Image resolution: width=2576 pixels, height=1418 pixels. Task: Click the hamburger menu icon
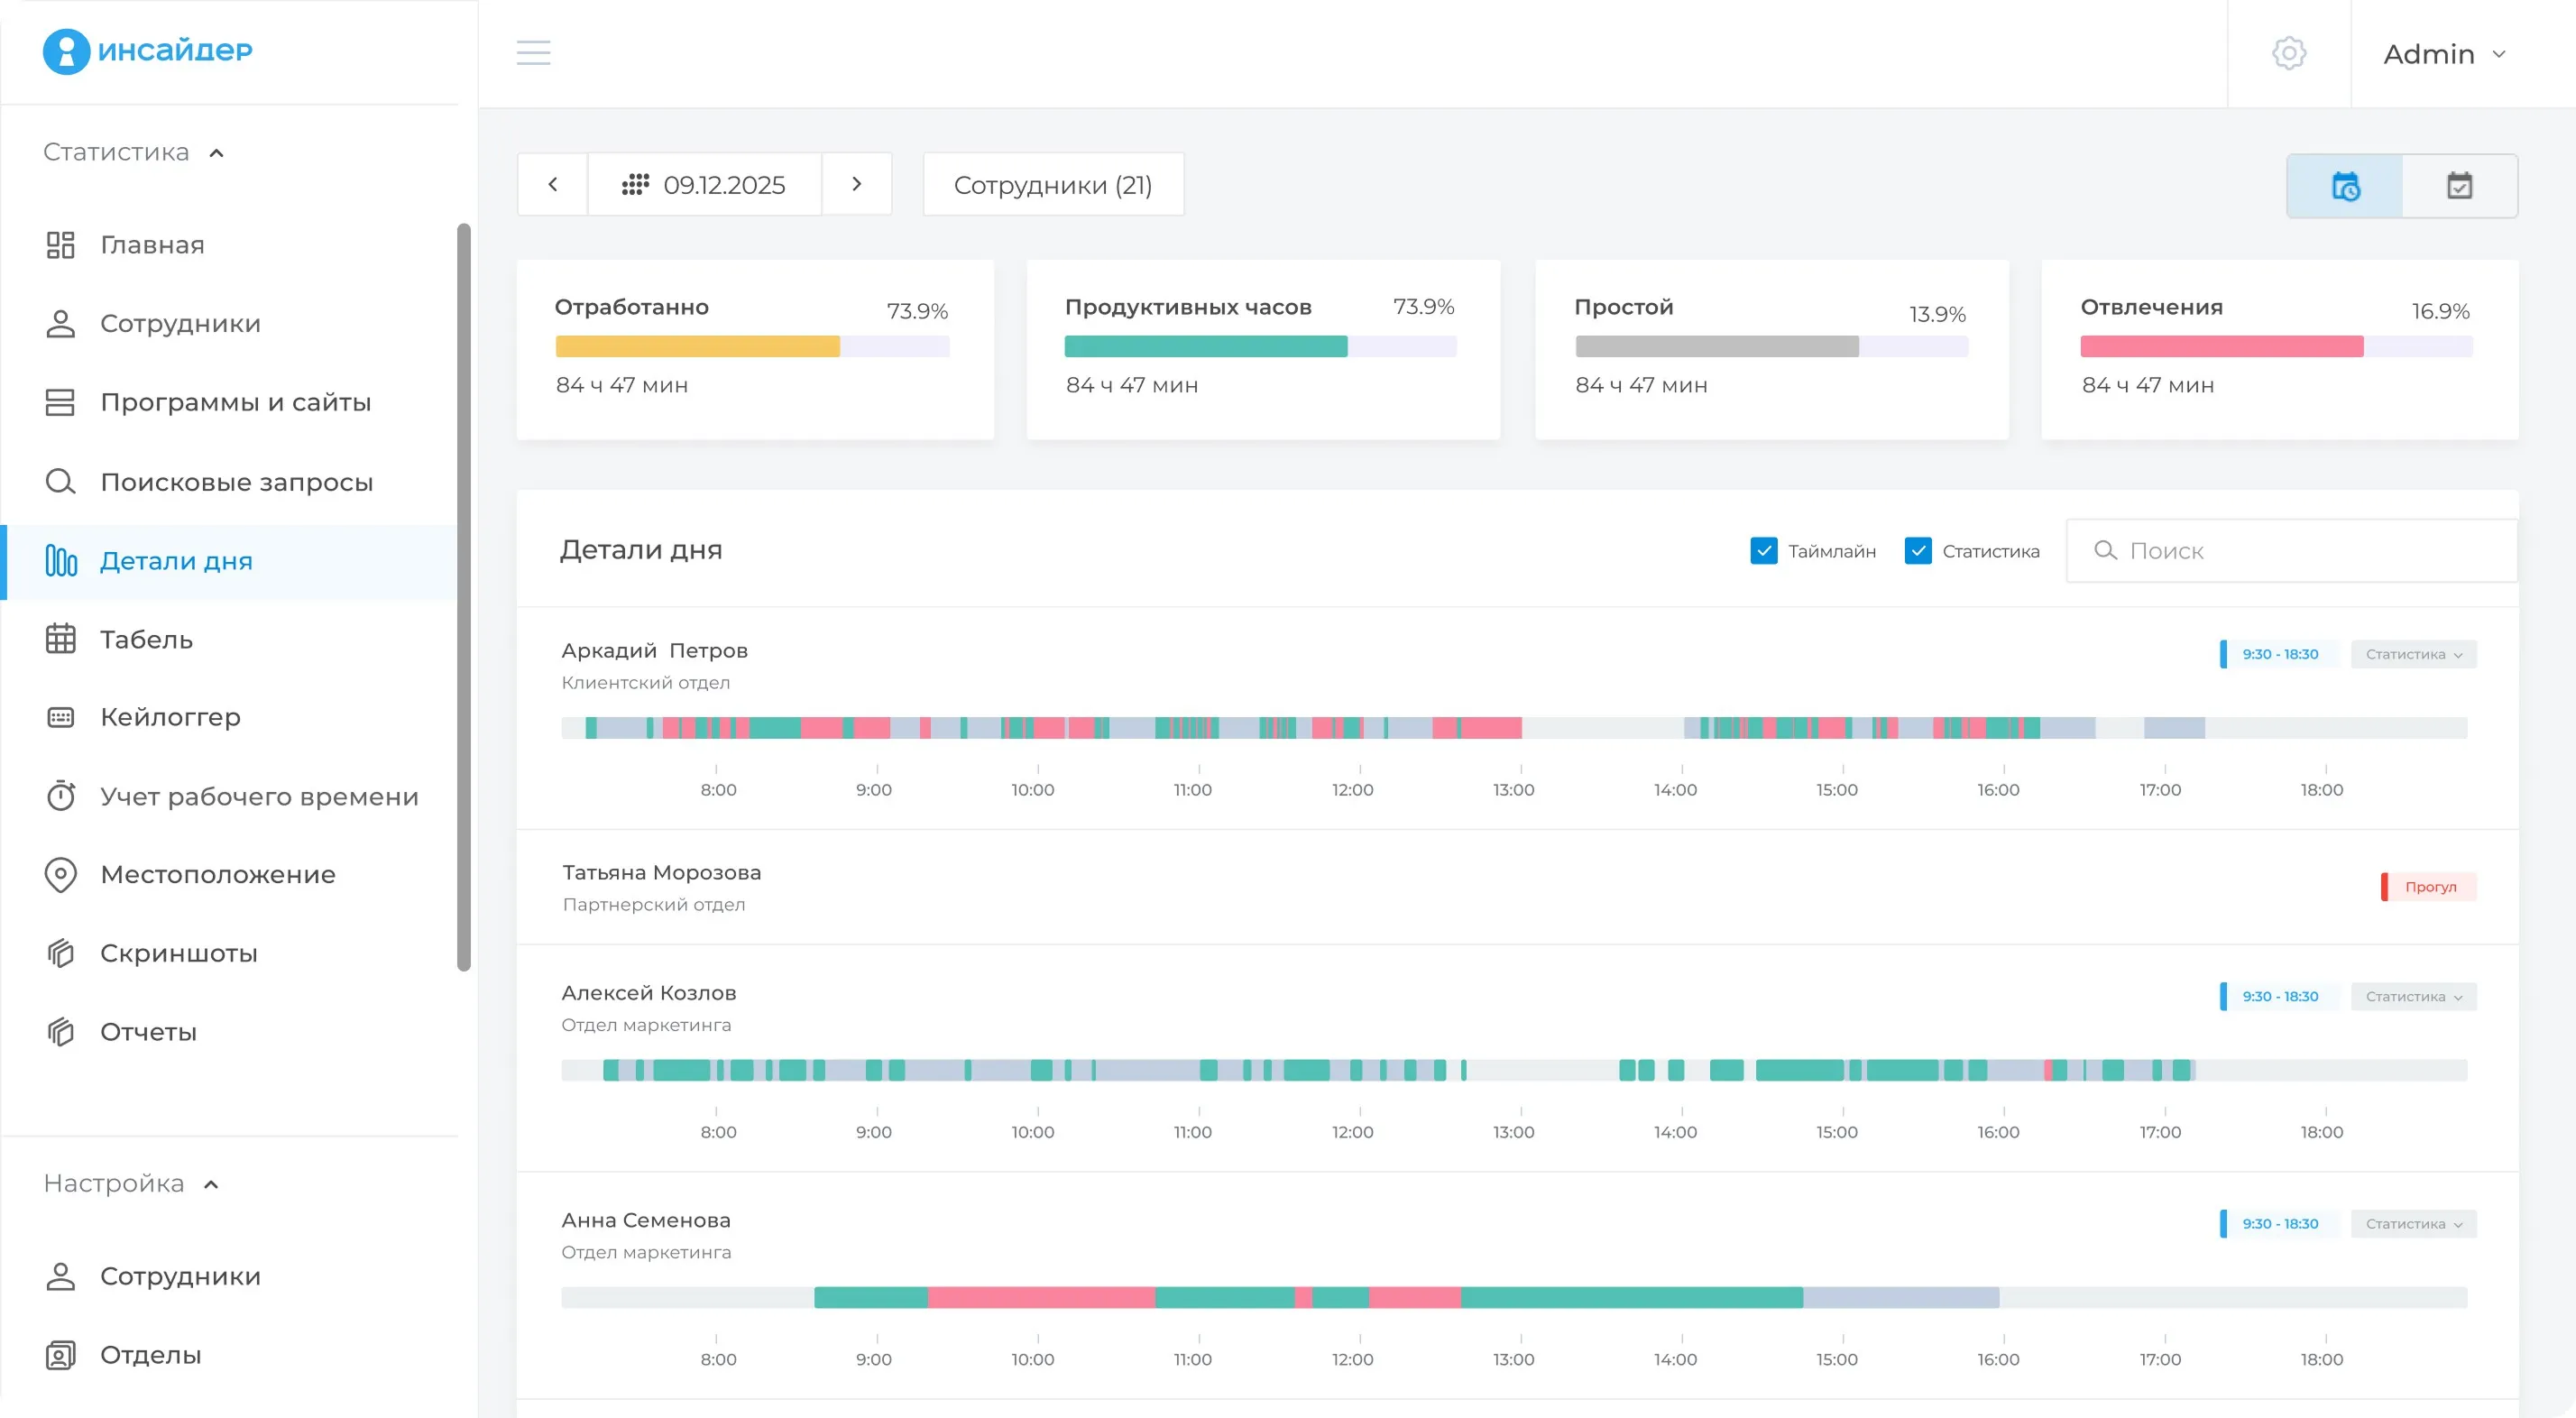click(x=533, y=53)
